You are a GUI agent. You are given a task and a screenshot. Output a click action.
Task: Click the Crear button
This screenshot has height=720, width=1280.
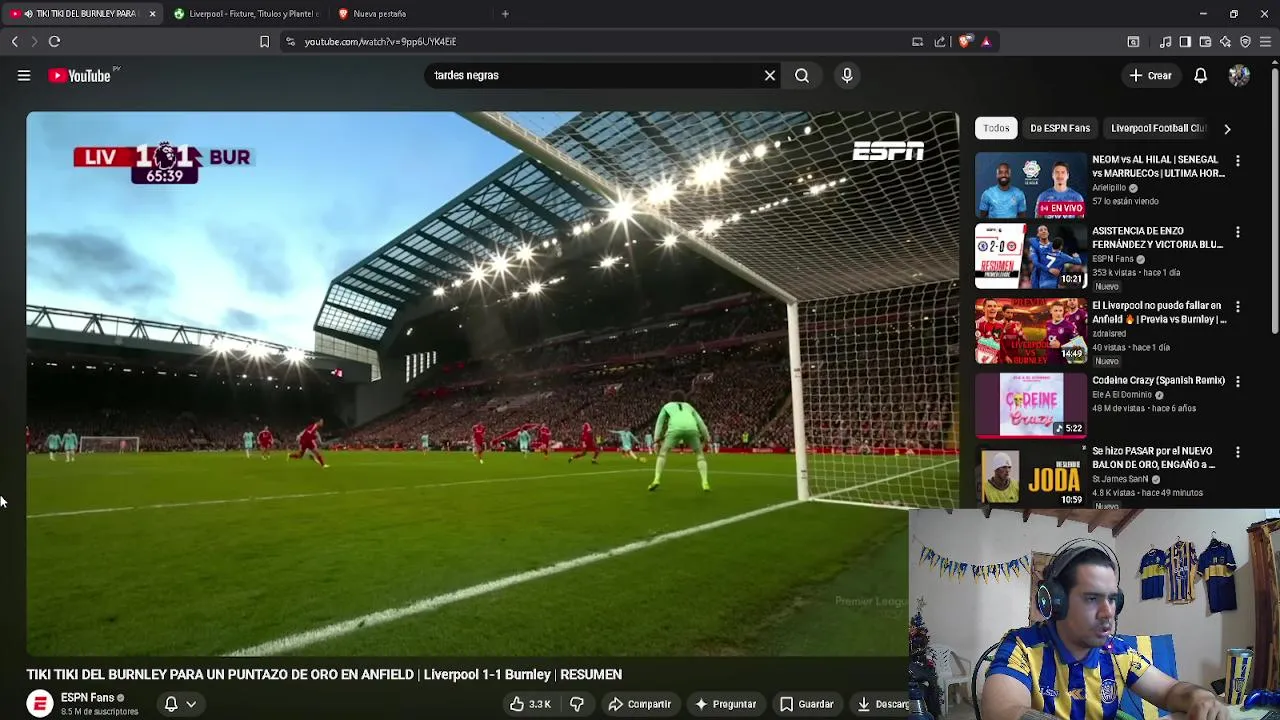[x=1150, y=75]
